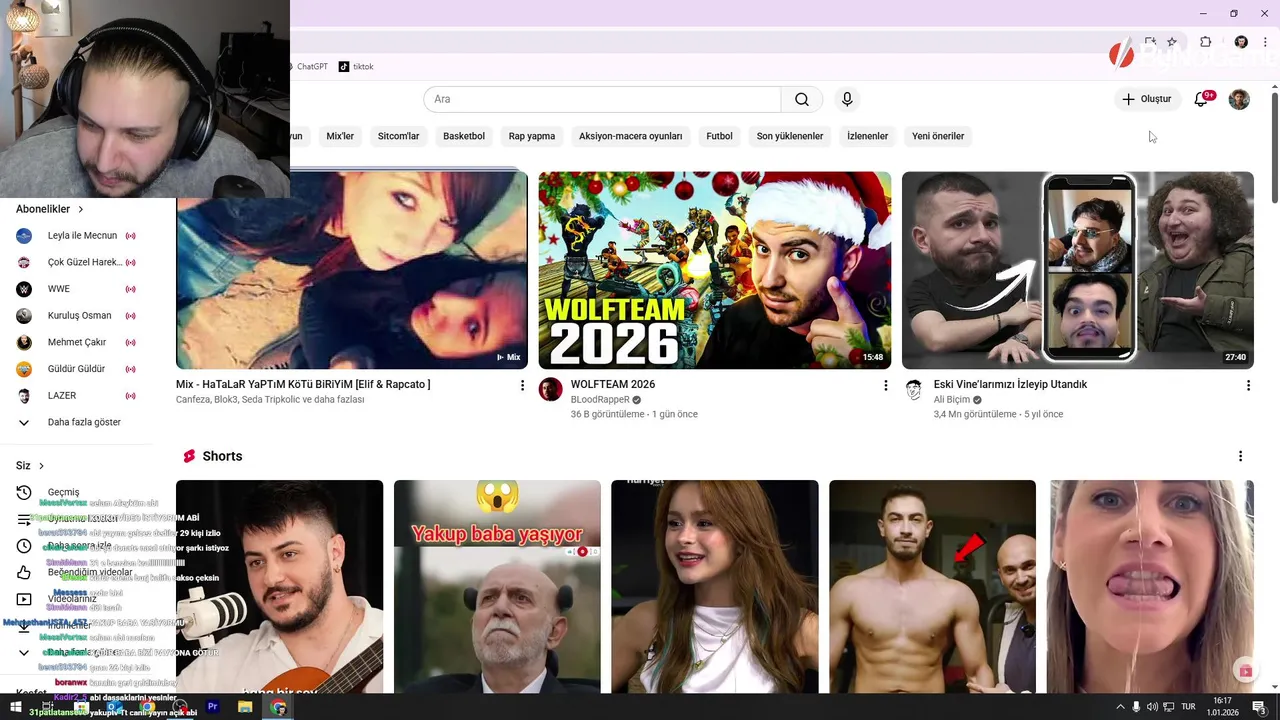This screenshot has width=1280, height=720.
Task: Click the TUR language indicator
Action: click(1188, 707)
